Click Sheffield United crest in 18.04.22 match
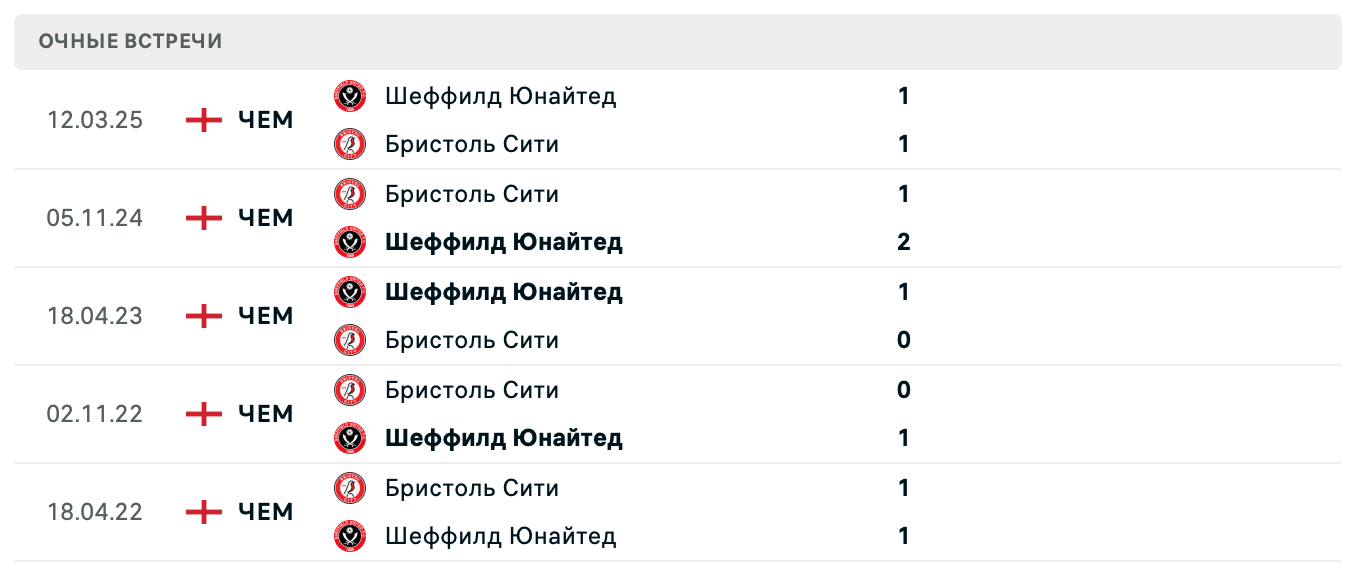Image resolution: width=1356 pixels, height=576 pixels. [x=349, y=536]
